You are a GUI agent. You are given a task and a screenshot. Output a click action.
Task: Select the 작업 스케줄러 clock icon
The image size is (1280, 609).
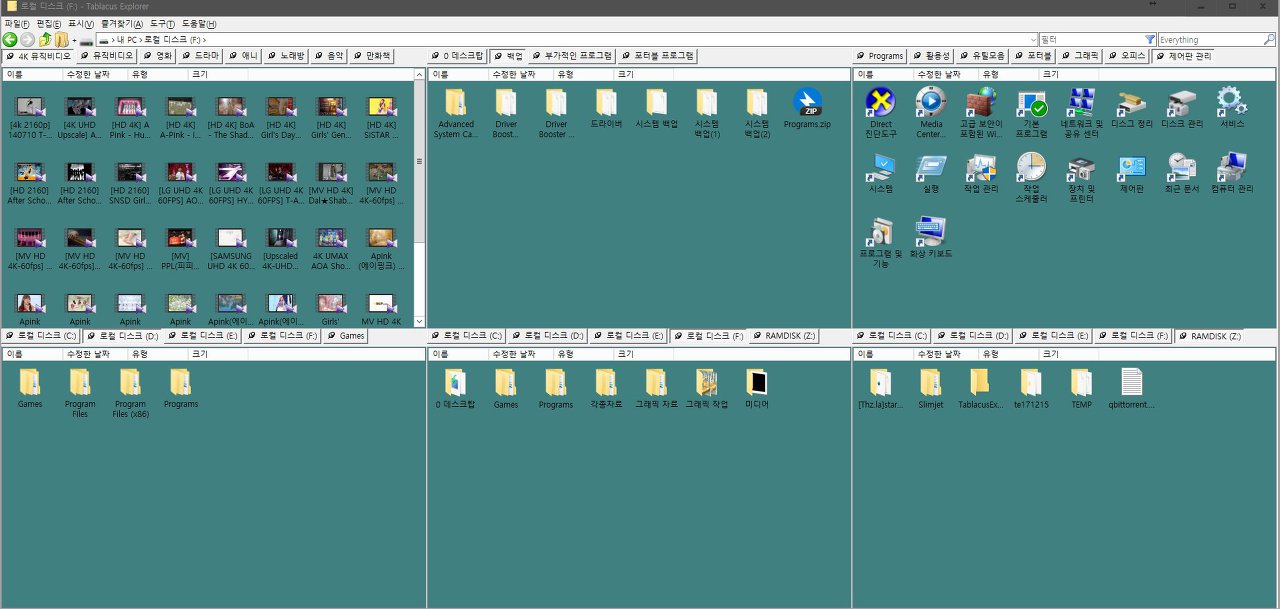(x=1031, y=167)
